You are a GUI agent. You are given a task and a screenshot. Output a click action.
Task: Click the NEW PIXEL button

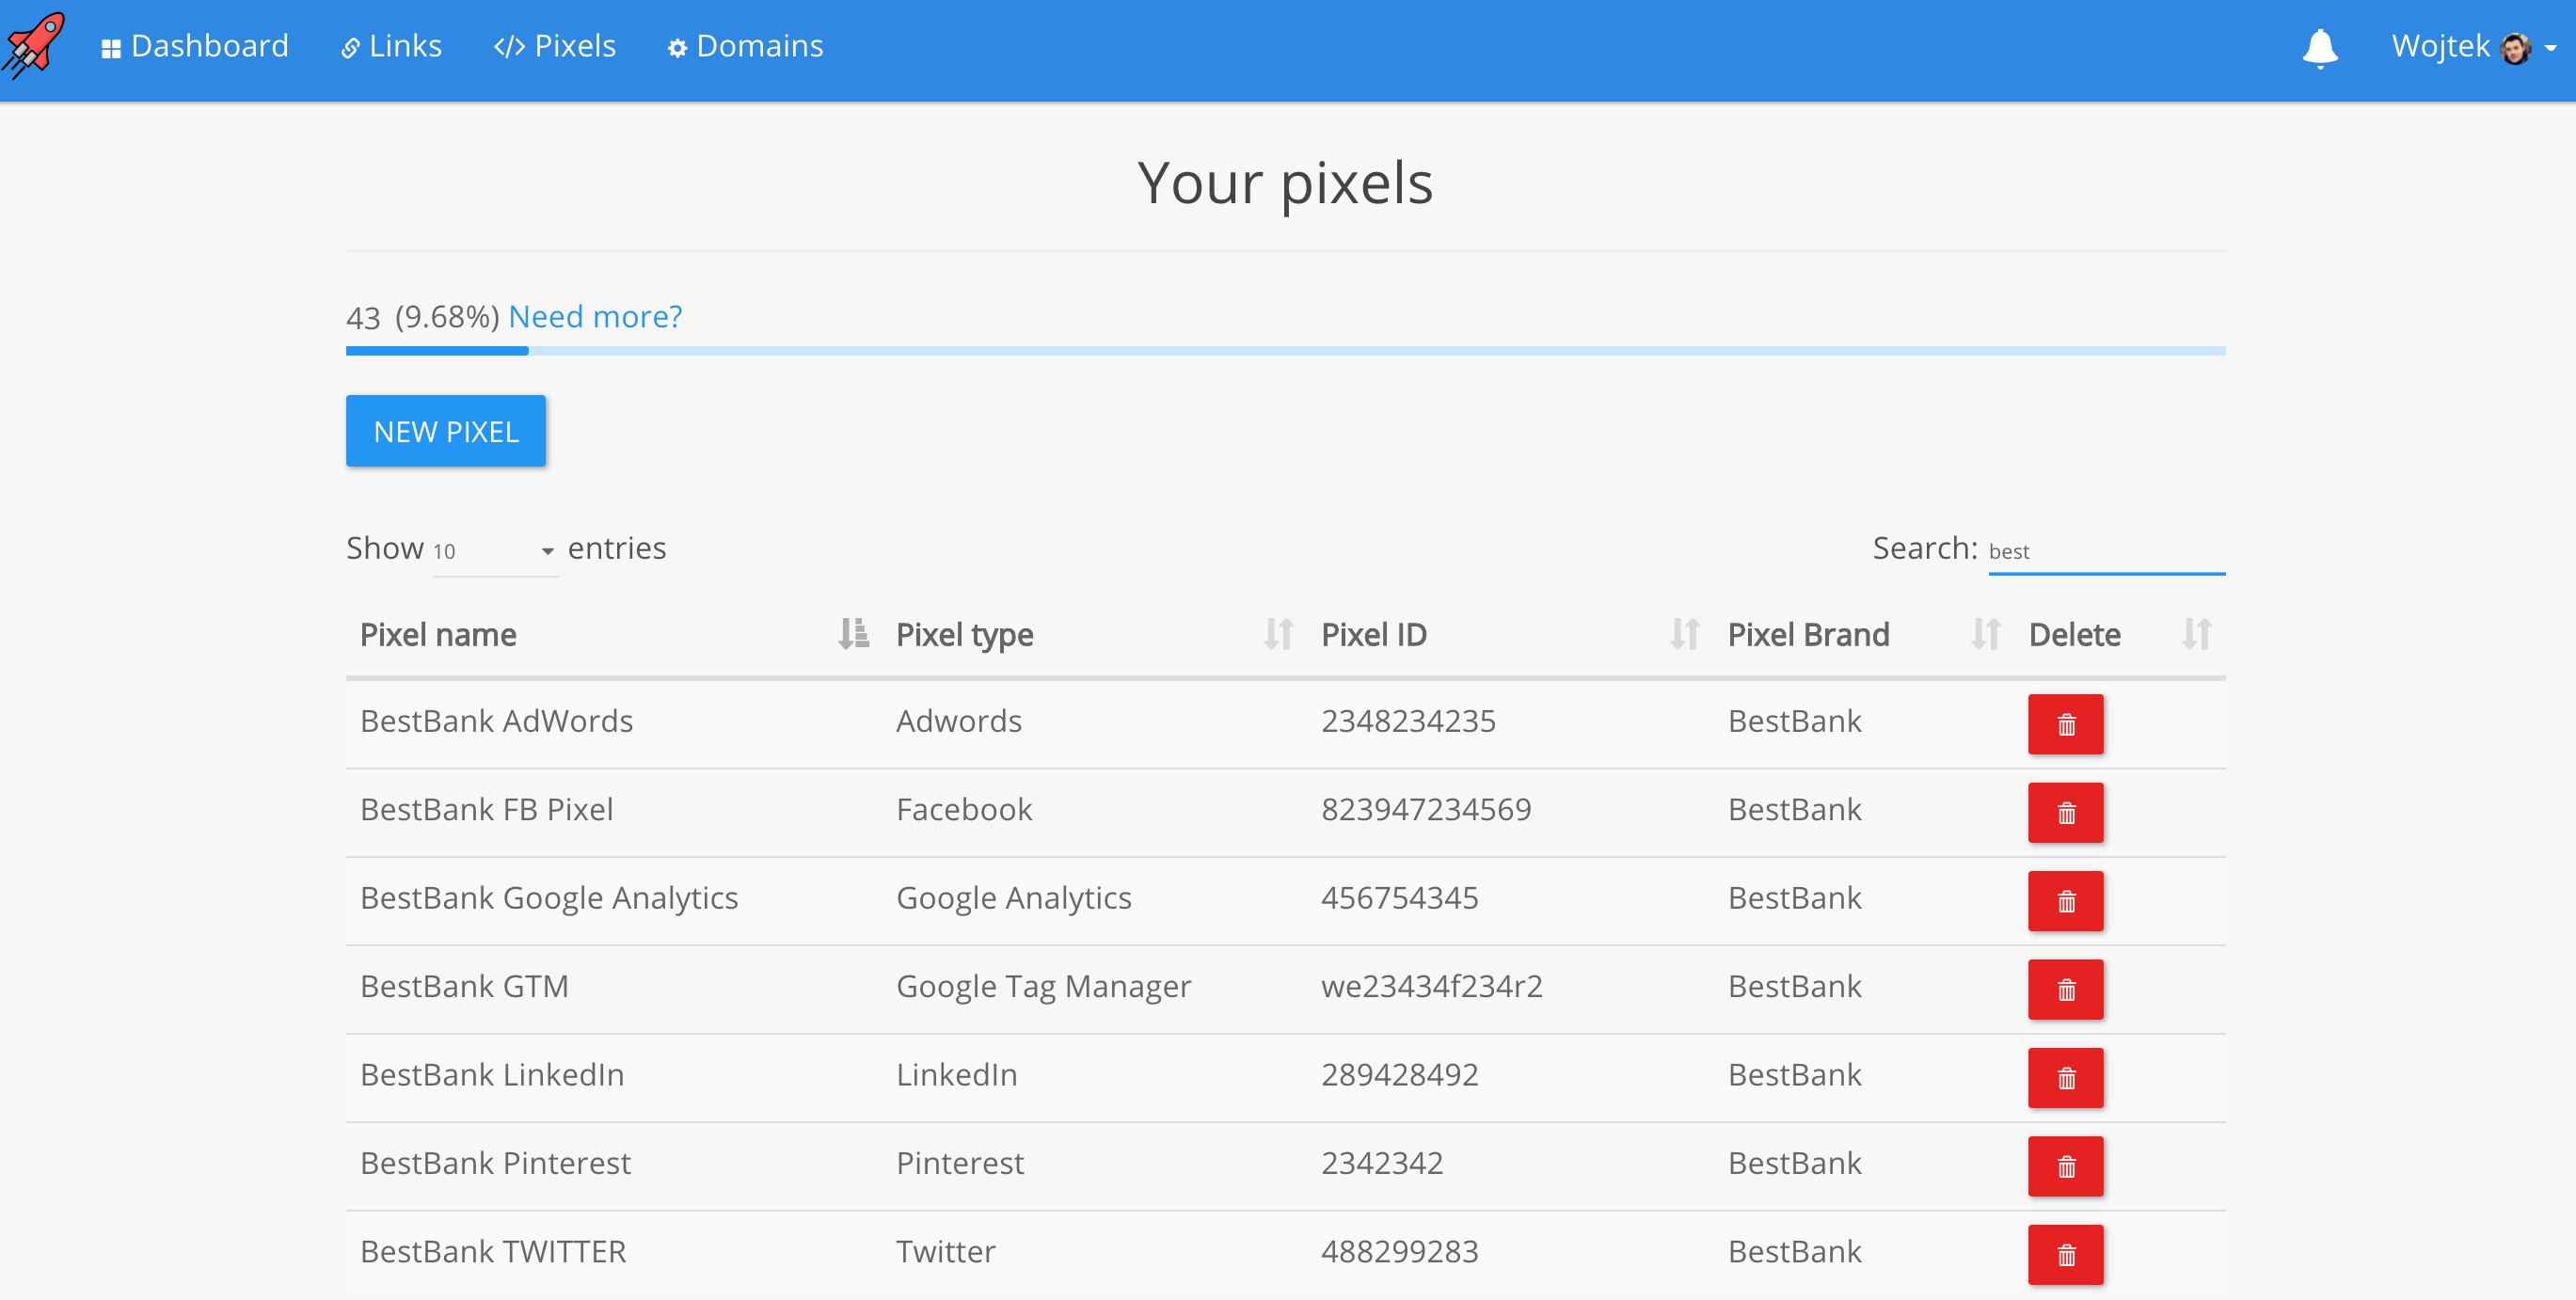[x=446, y=431]
